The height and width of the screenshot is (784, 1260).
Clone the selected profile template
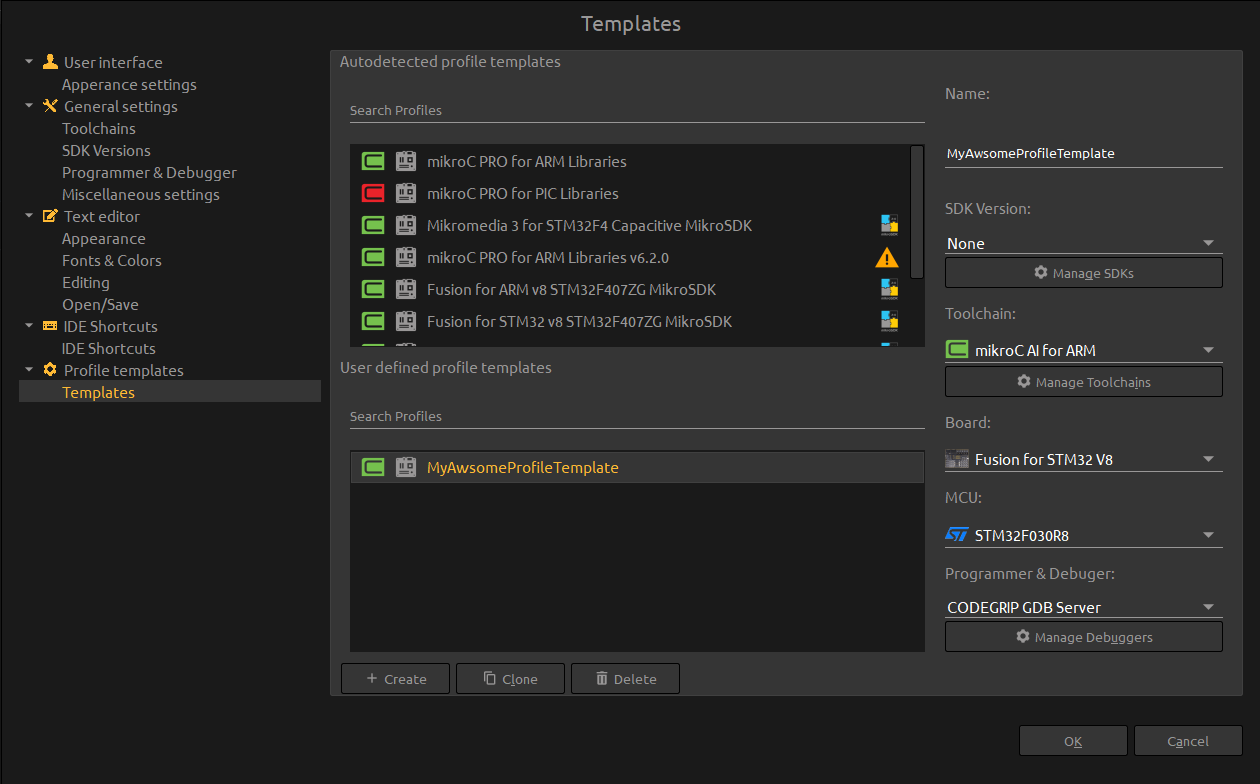tap(510, 679)
